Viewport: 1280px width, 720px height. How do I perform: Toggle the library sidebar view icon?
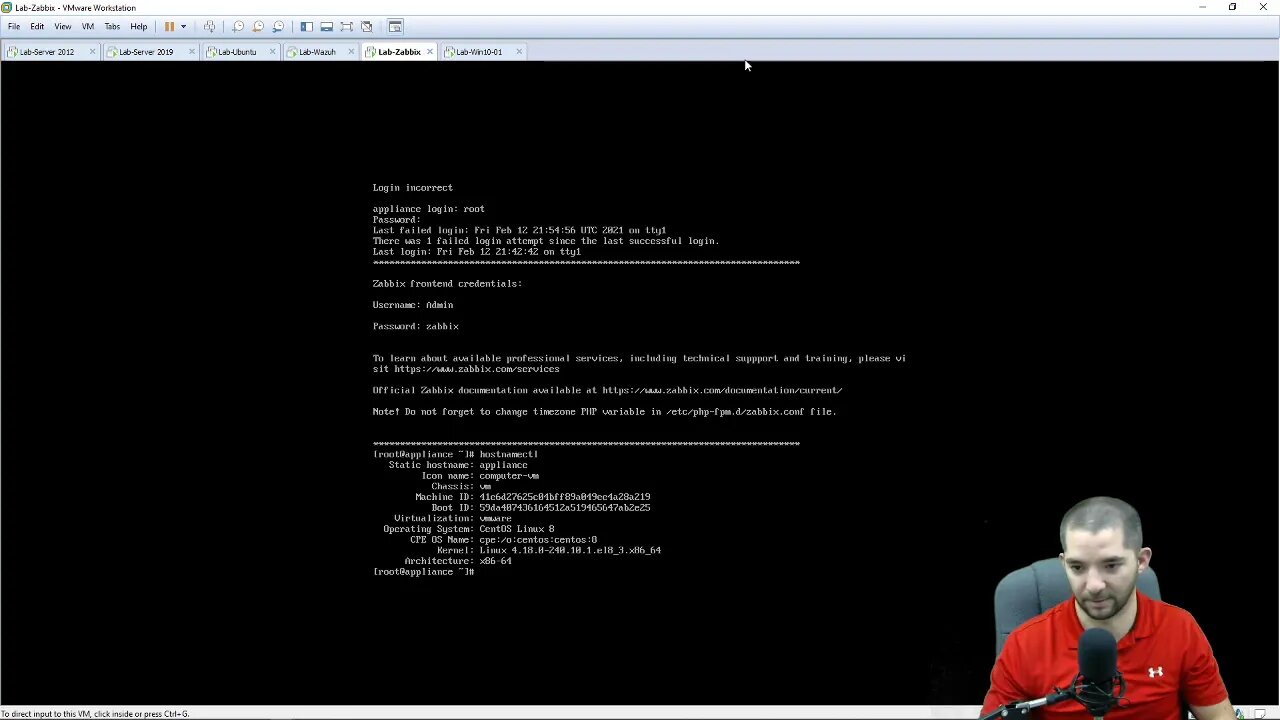pos(307,27)
